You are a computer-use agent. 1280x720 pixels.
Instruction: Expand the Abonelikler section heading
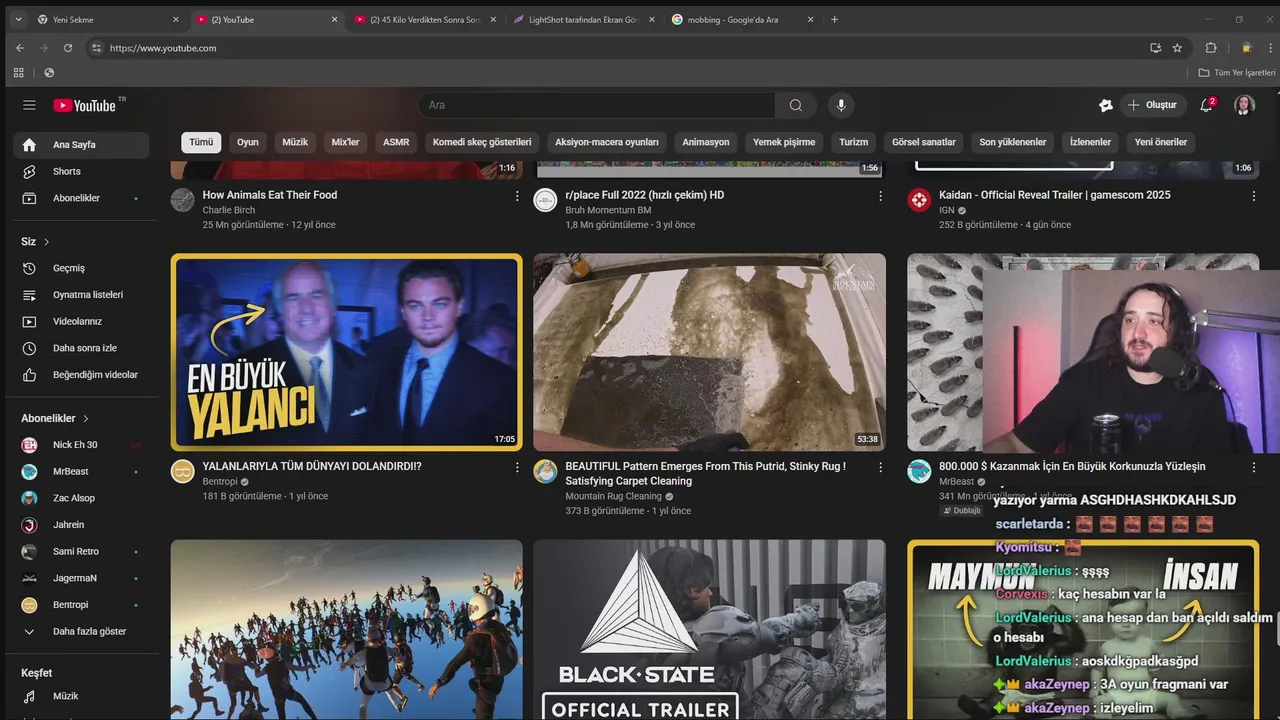point(55,418)
